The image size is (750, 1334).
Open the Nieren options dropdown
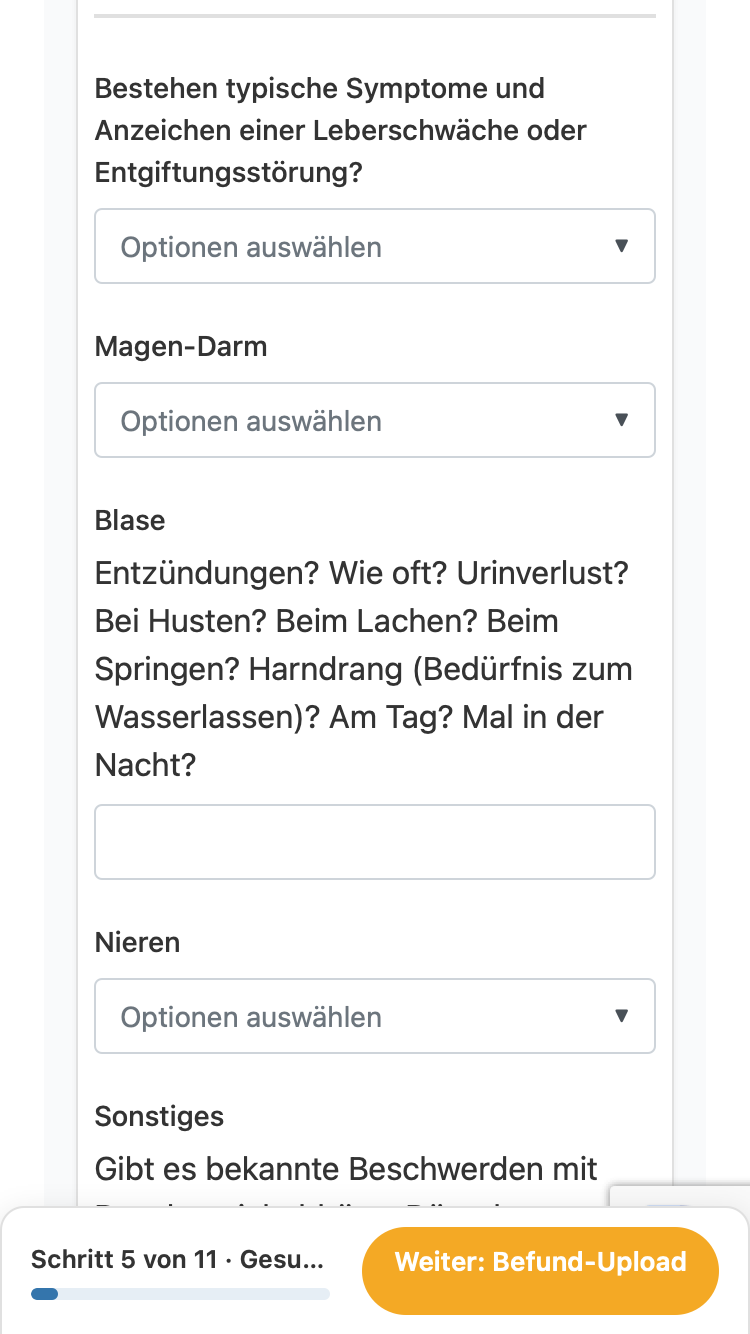(x=375, y=1016)
